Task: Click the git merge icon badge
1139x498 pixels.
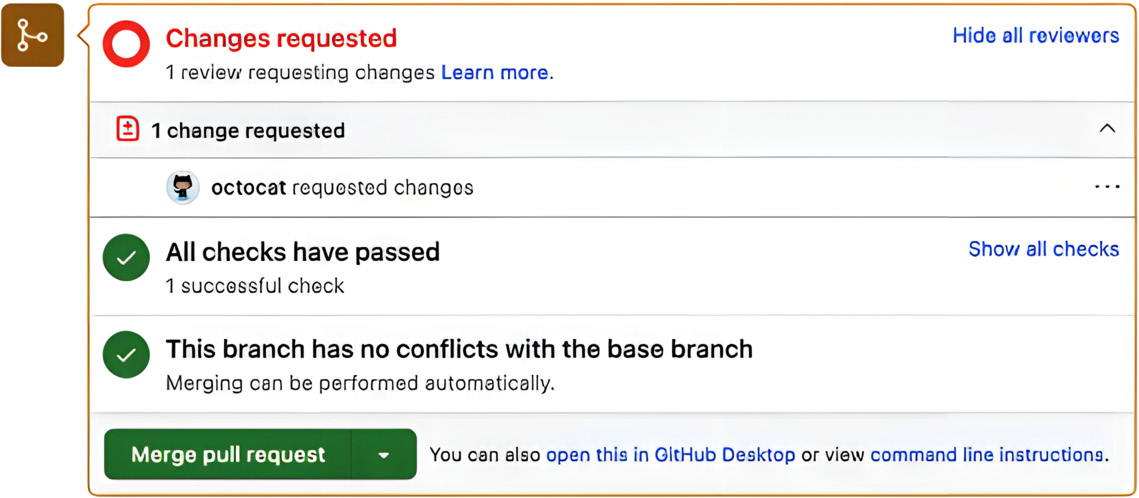Action: click(x=33, y=35)
